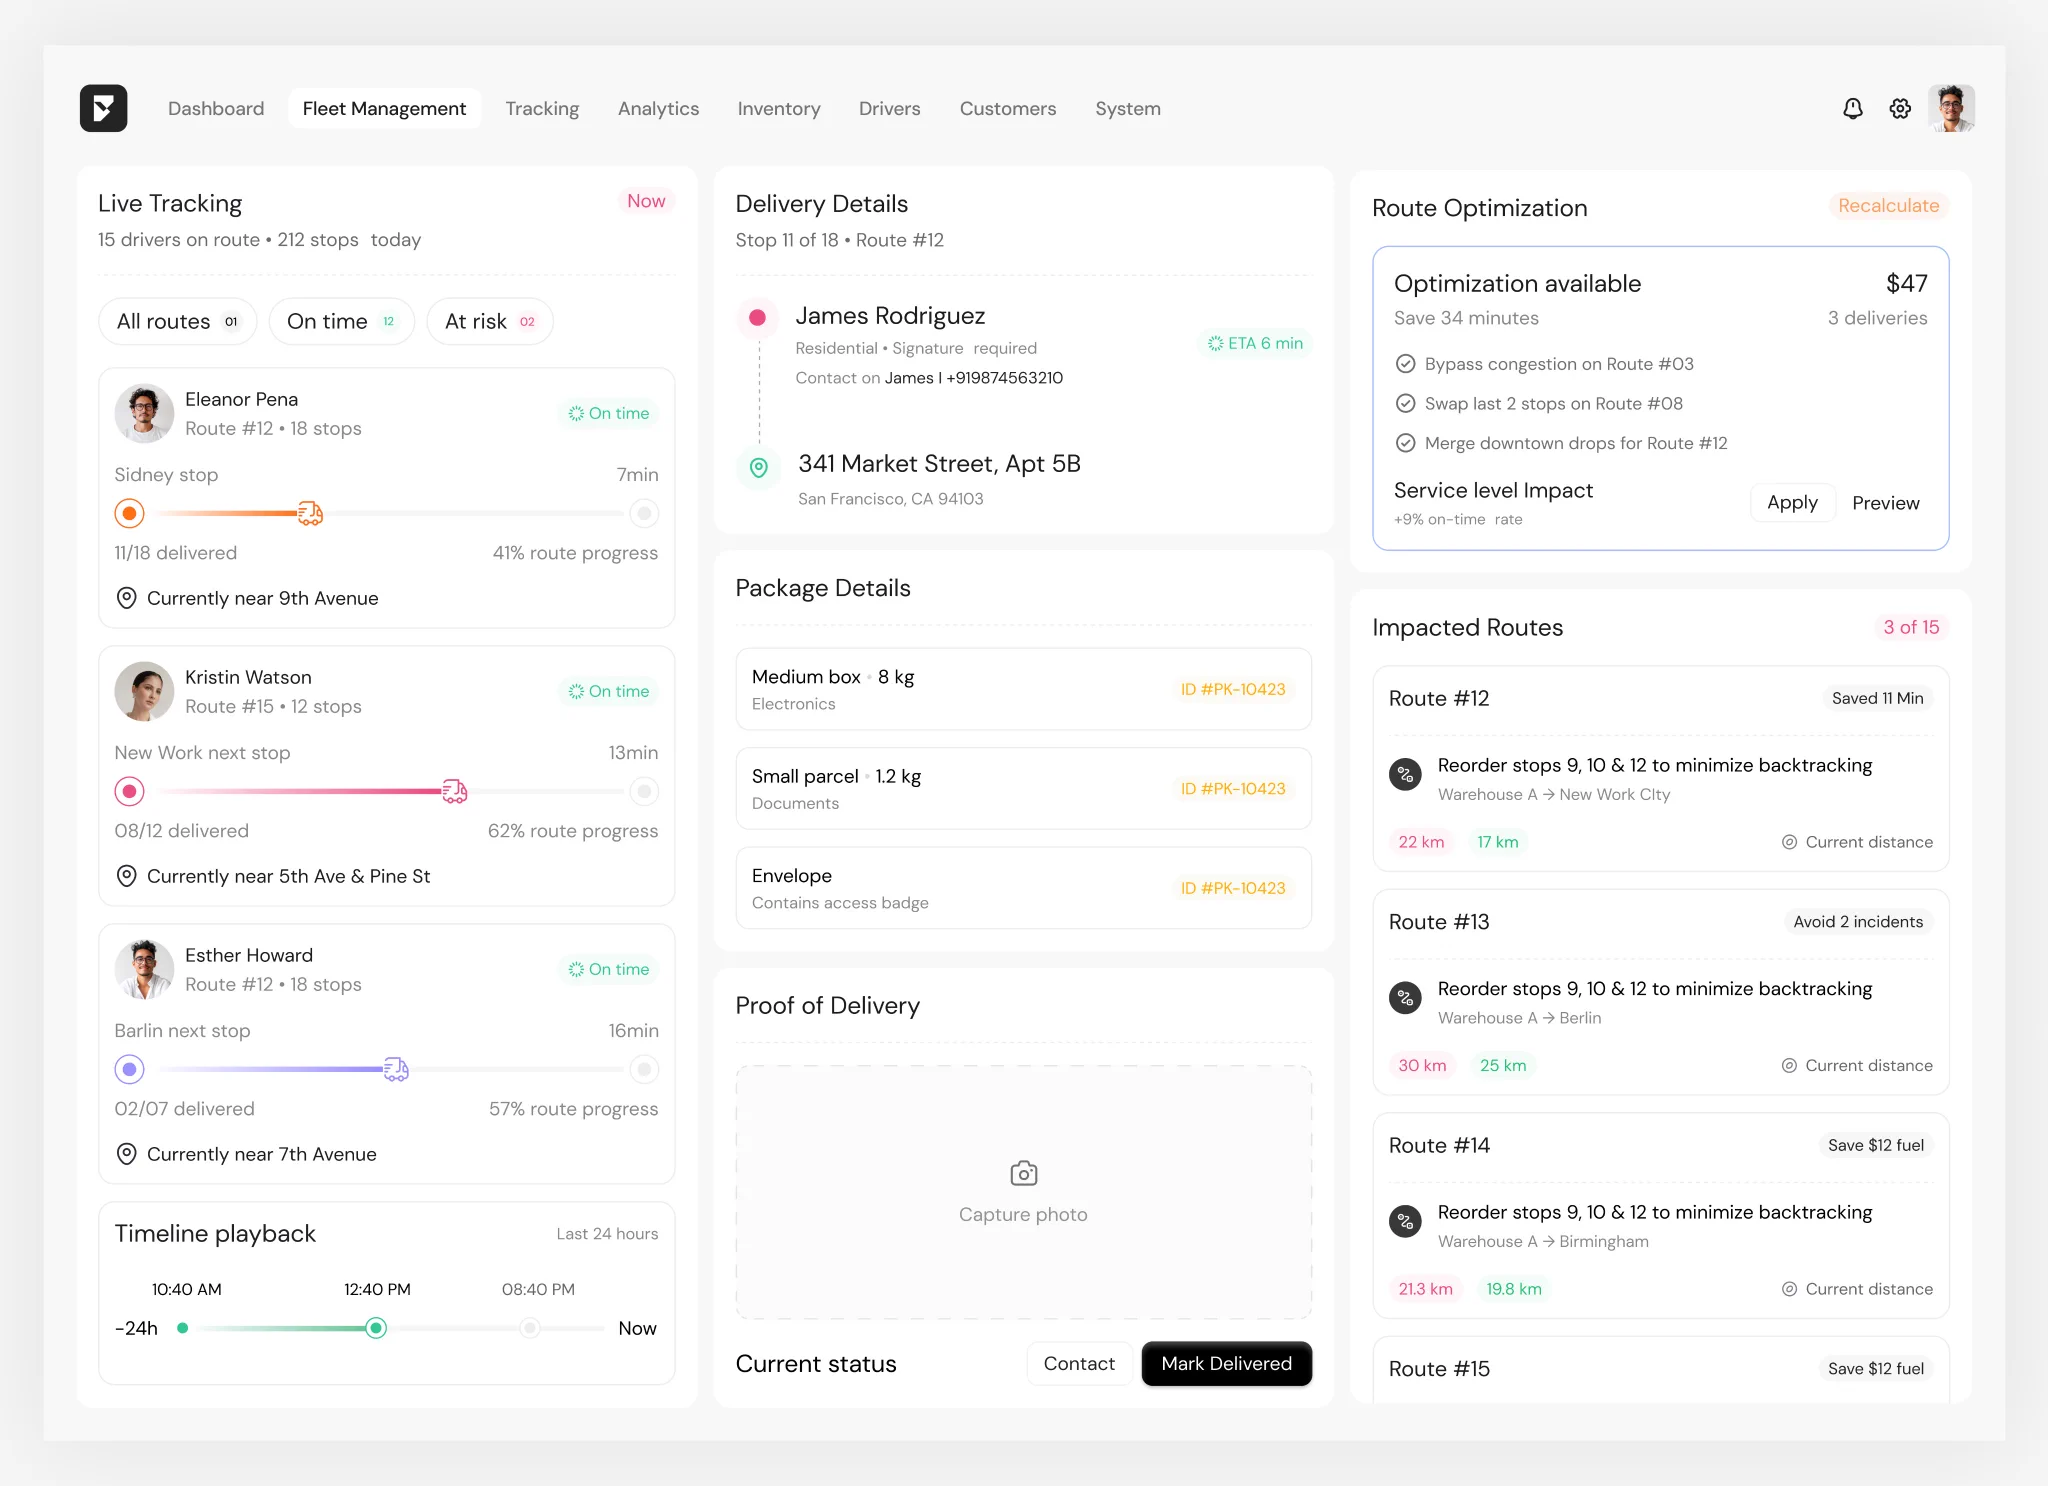Click Route #12 current distance icon
The width and height of the screenshot is (2048, 1486).
click(x=1789, y=842)
